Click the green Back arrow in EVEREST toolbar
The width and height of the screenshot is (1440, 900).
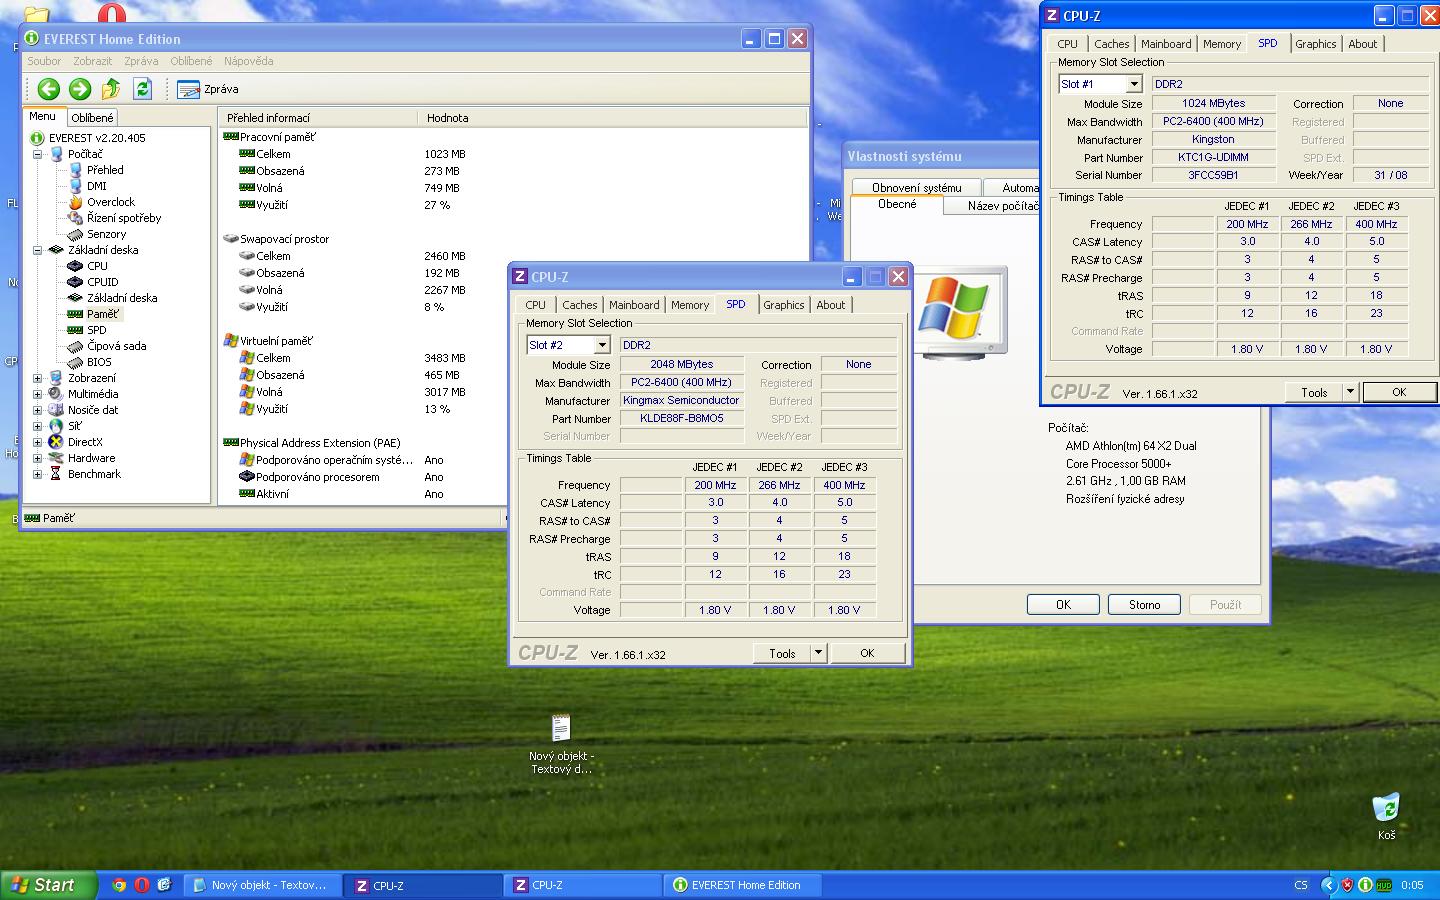(x=48, y=89)
